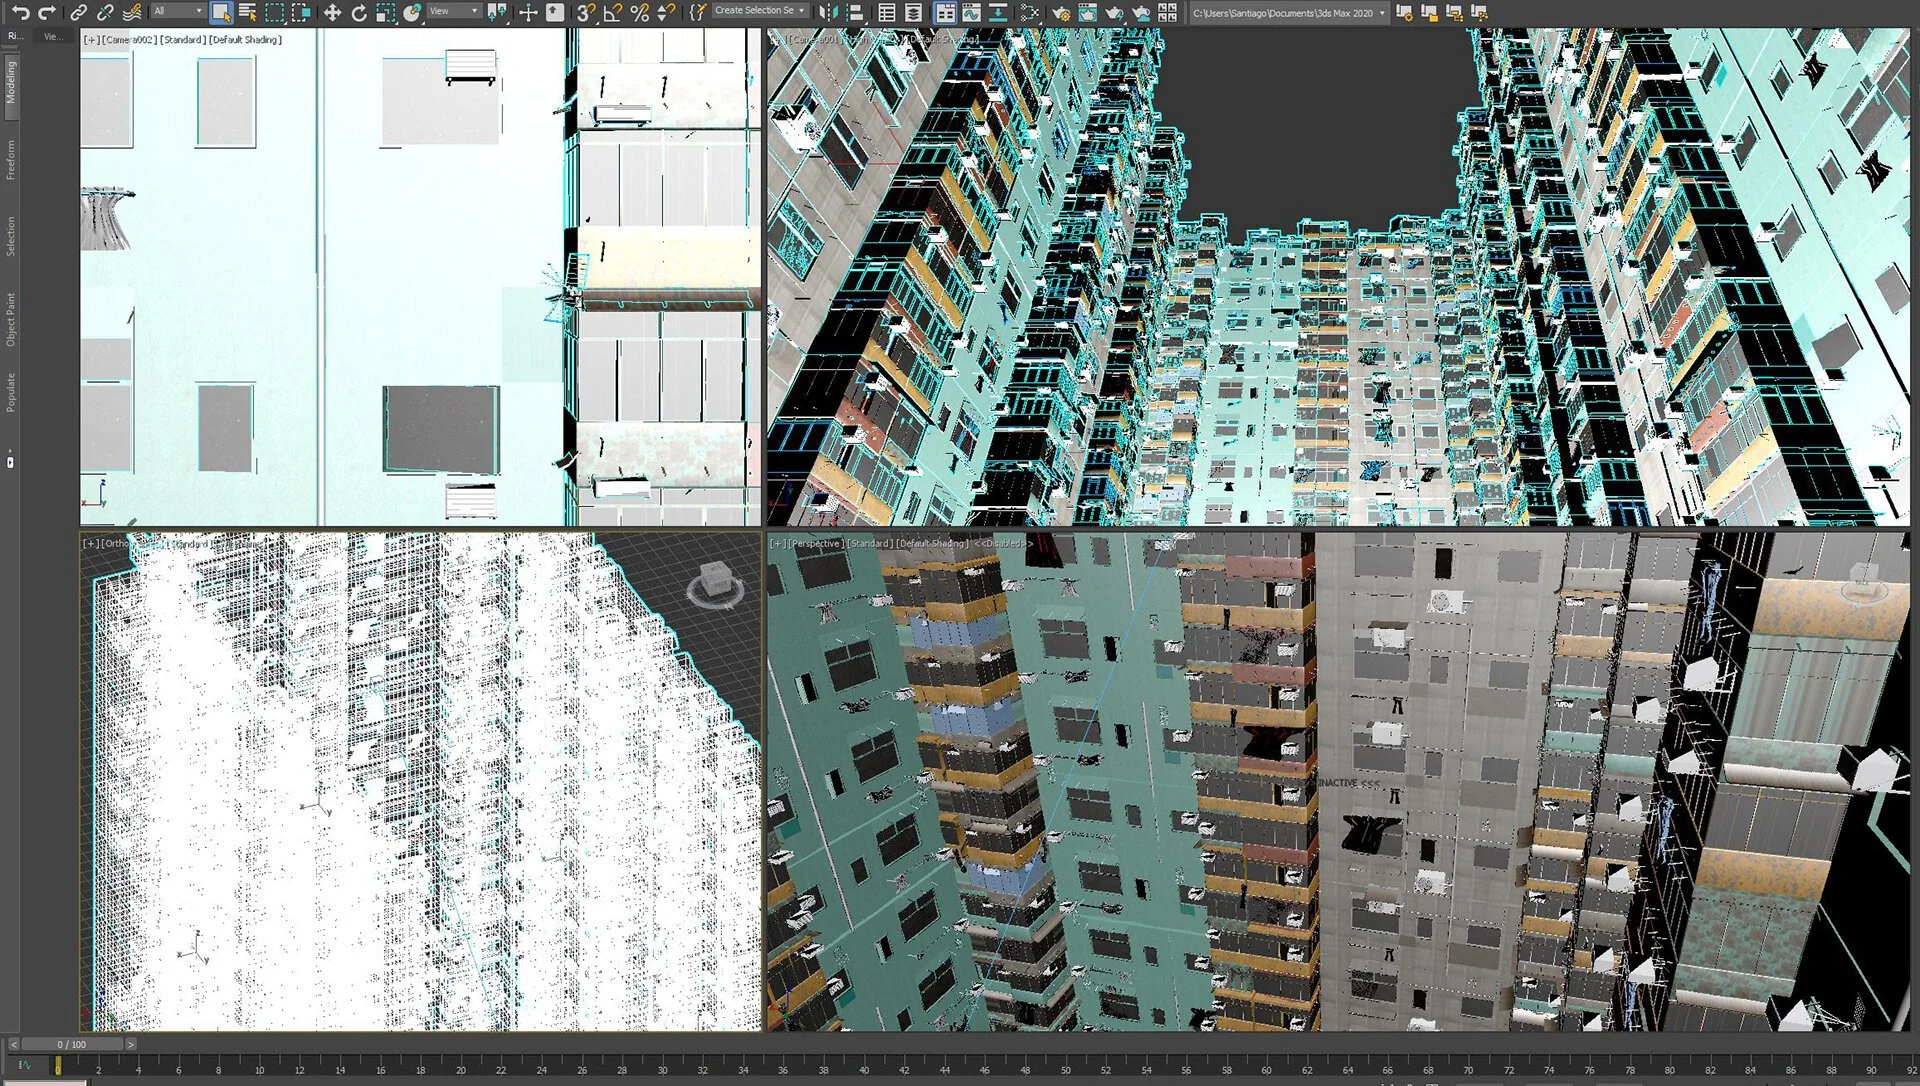Select the Select and Rotate tool

[x=358, y=12]
